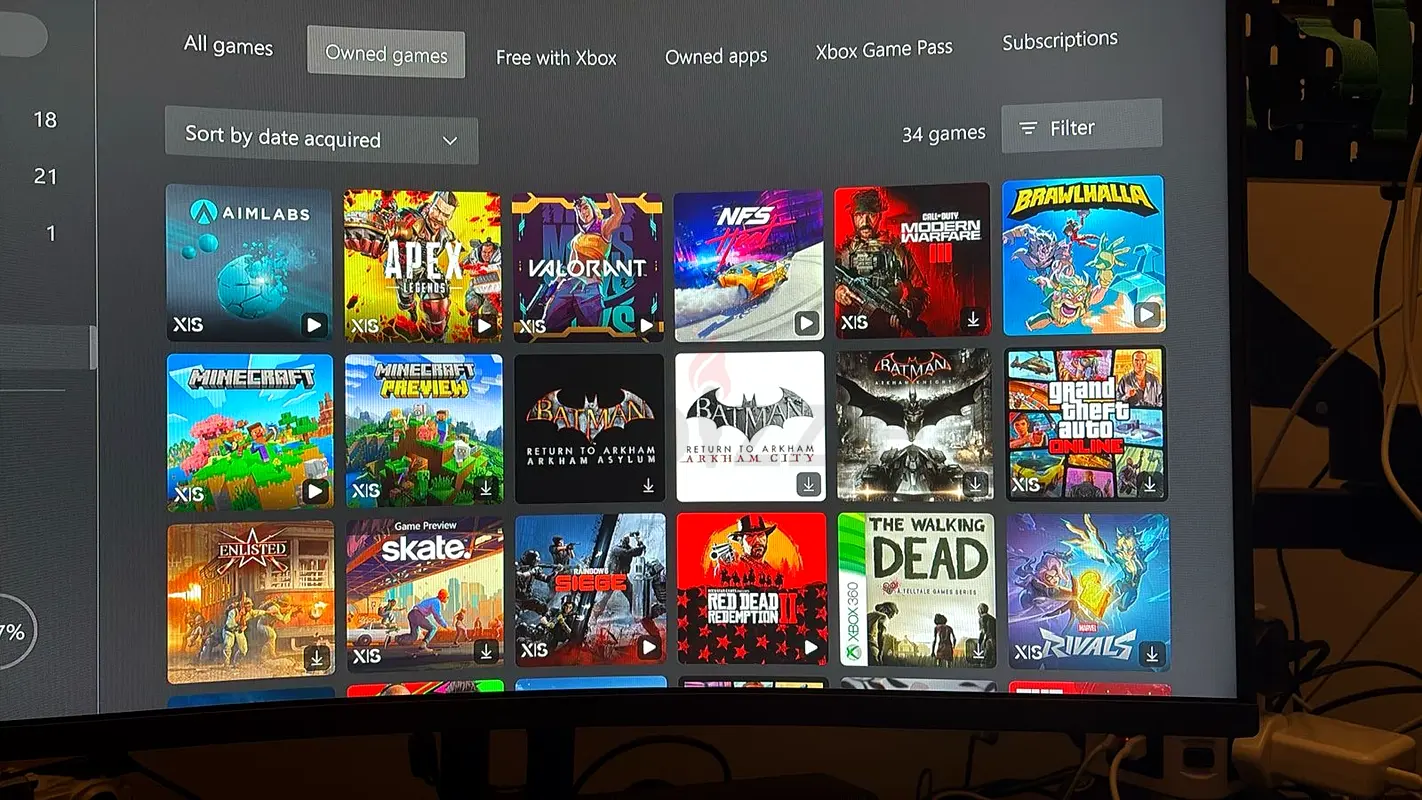Click the download icon on the Enlisted tile
The image size is (1422, 800).
click(x=317, y=658)
